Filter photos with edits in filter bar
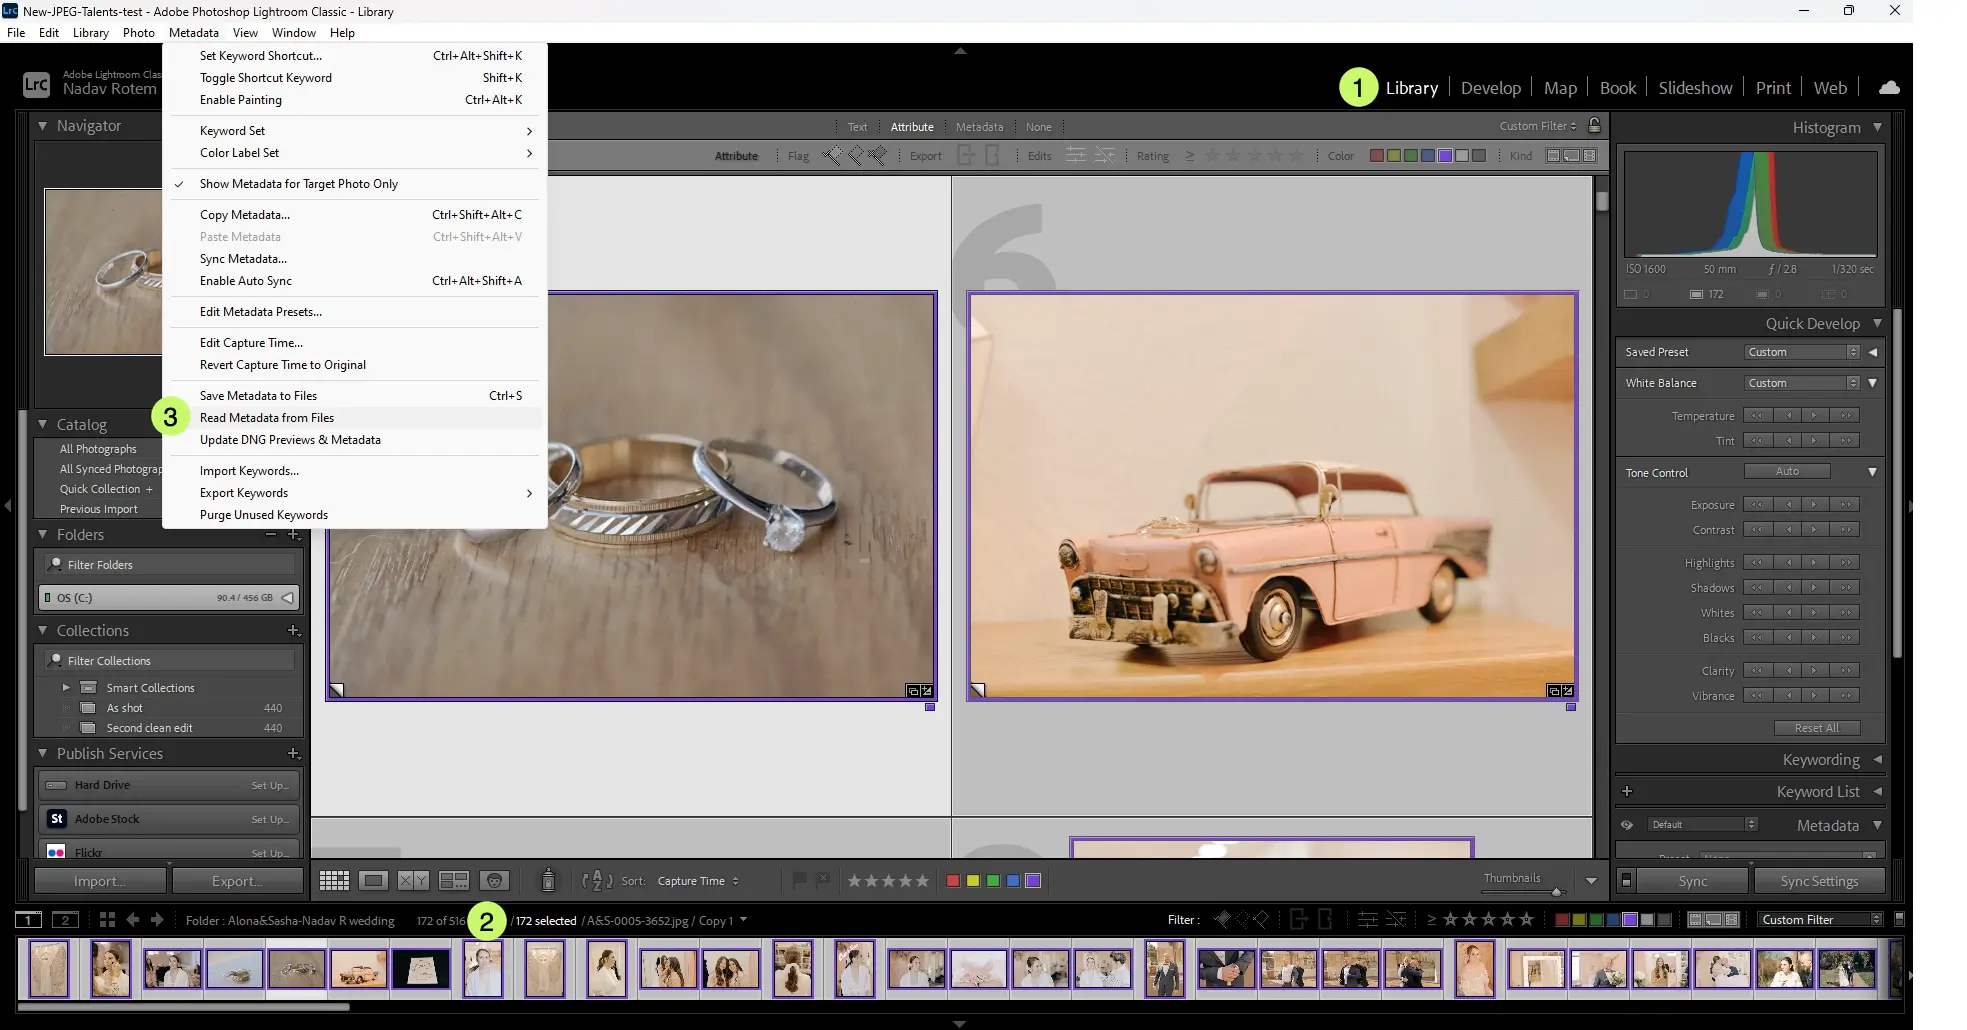The height and width of the screenshot is (1030, 1967). click(1076, 155)
